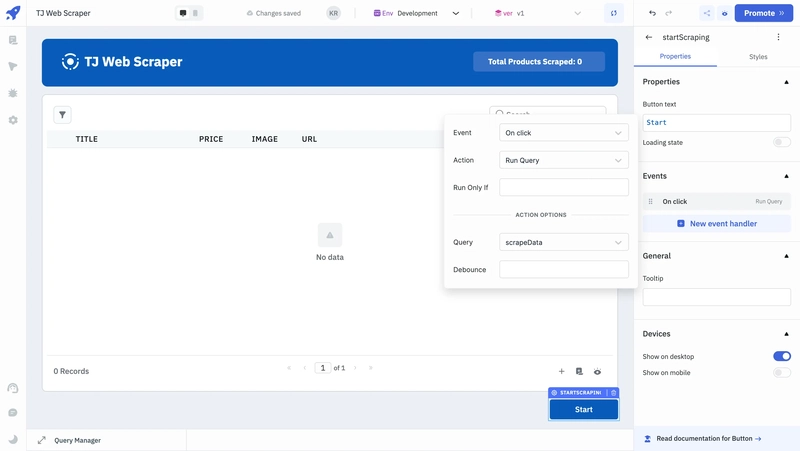
Task: Go to the table's previous page arrow
Action: click(x=305, y=368)
